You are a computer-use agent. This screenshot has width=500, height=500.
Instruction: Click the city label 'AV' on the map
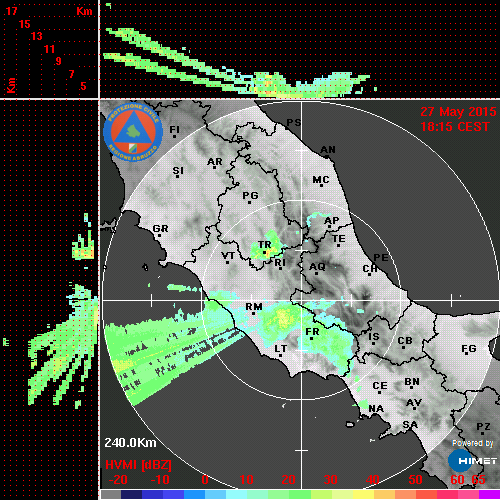[x=414, y=403]
